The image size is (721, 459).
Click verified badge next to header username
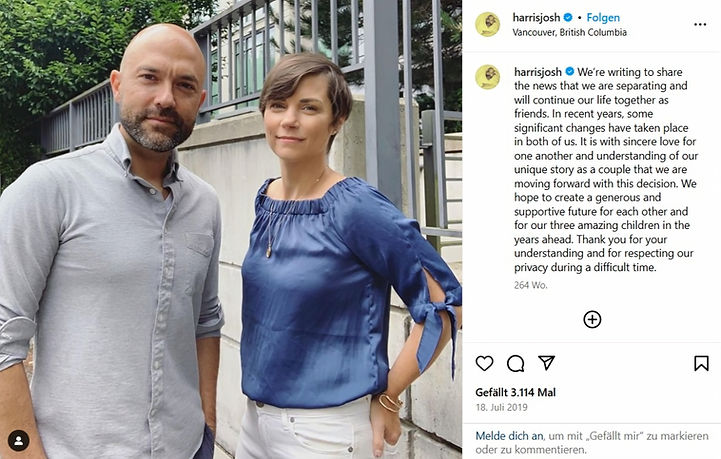tap(568, 17)
